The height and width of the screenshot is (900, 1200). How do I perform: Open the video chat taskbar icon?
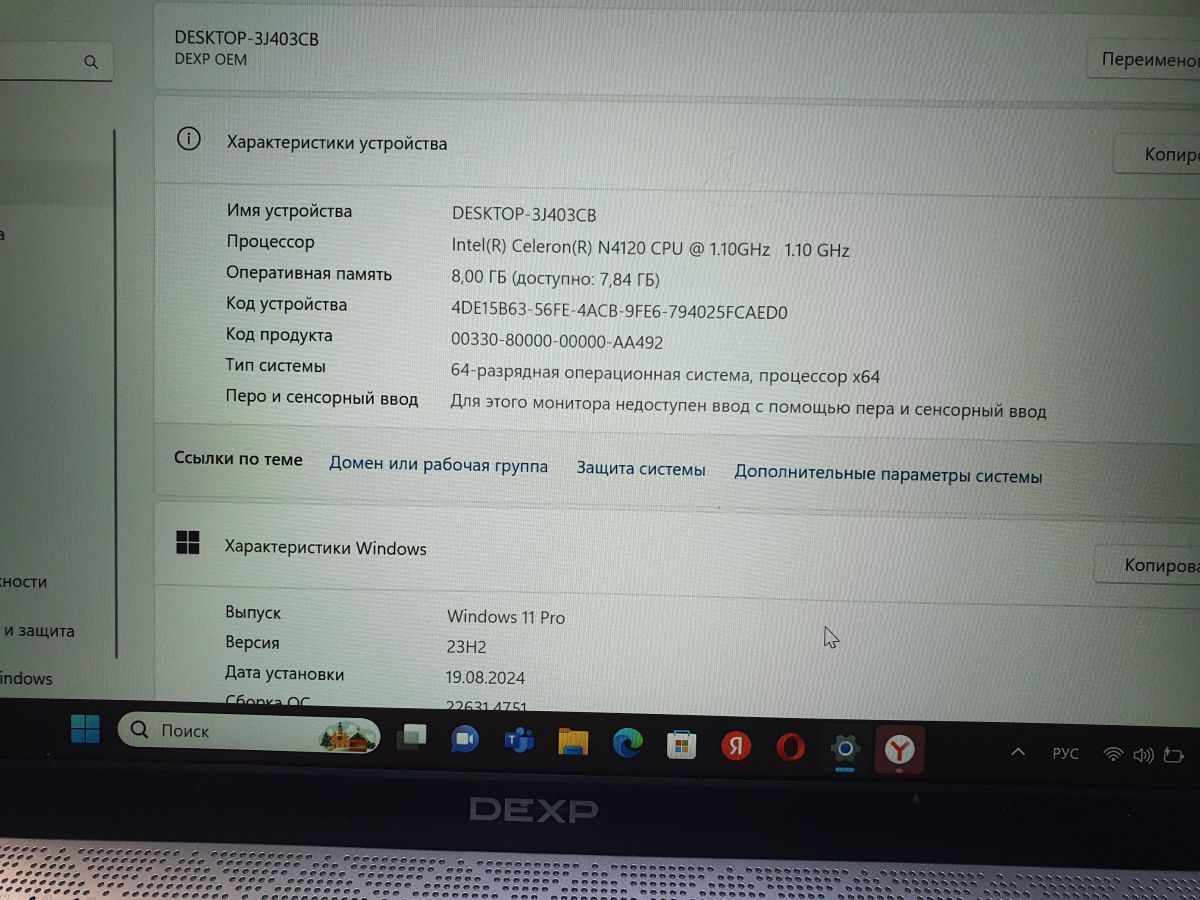click(464, 739)
